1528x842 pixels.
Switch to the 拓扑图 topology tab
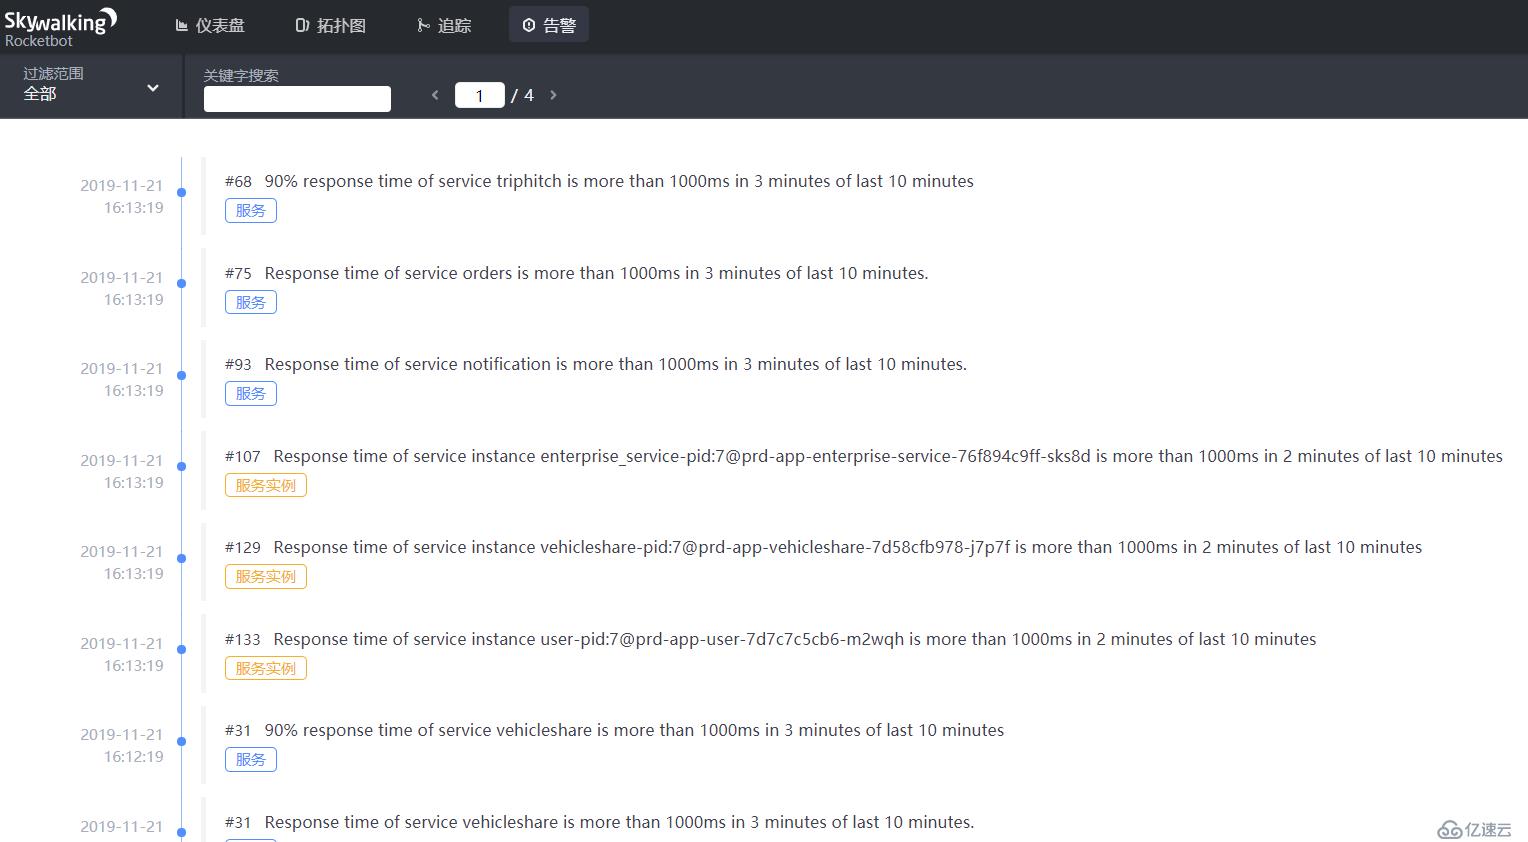pos(331,25)
